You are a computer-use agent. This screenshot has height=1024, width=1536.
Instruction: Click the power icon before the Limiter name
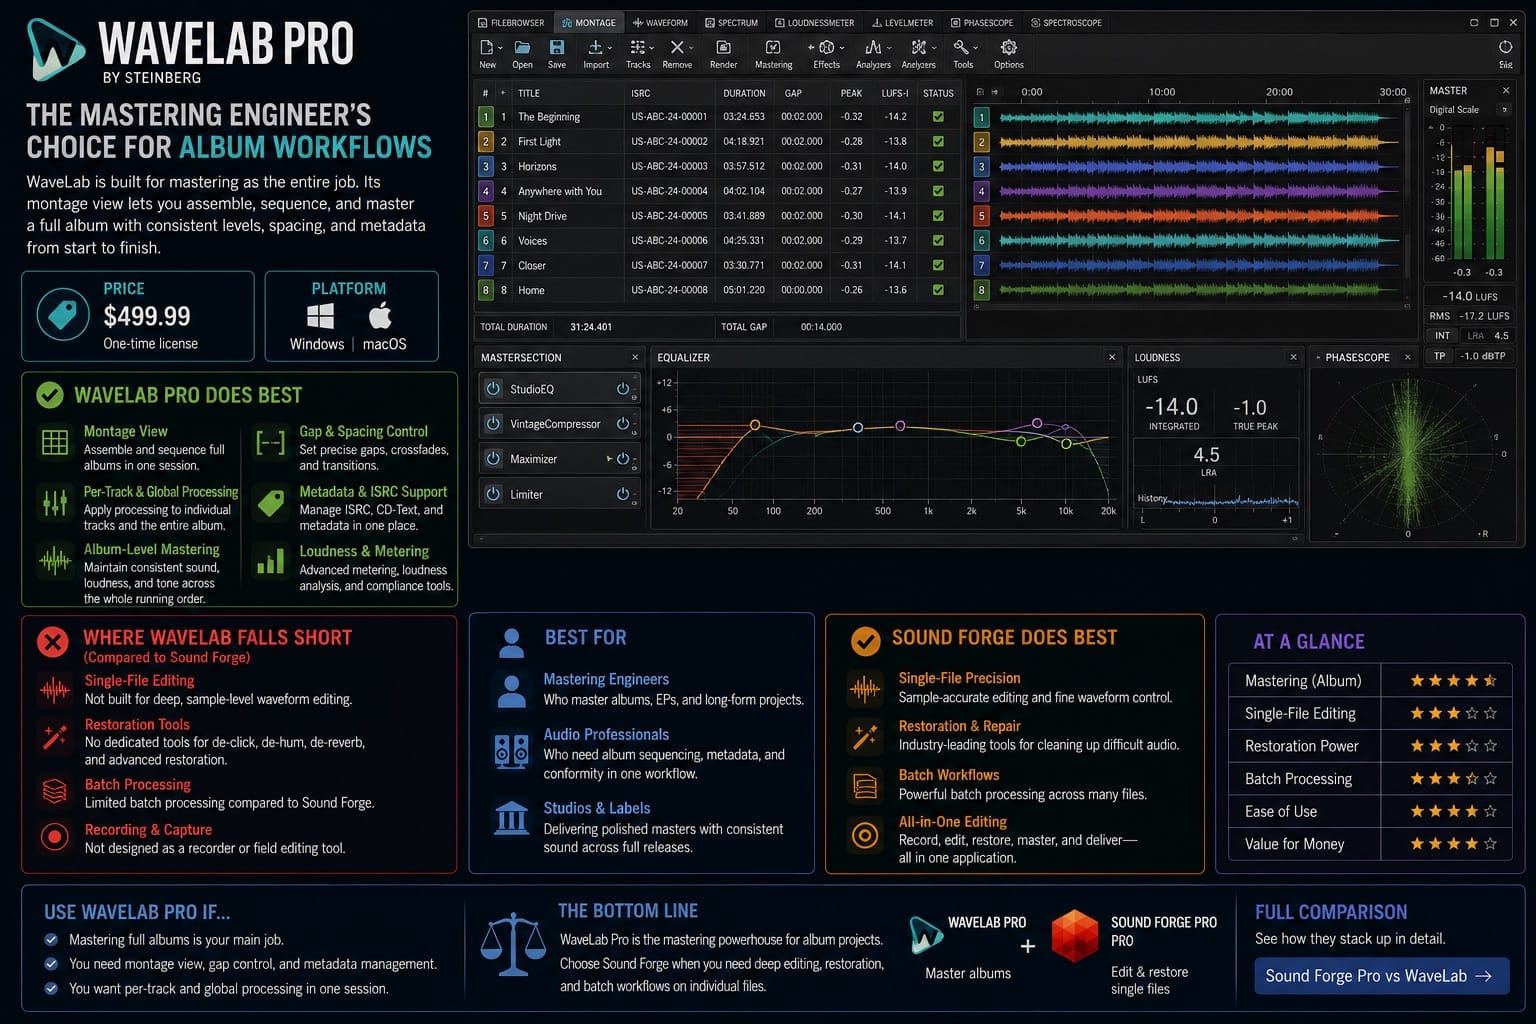tap(493, 494)
